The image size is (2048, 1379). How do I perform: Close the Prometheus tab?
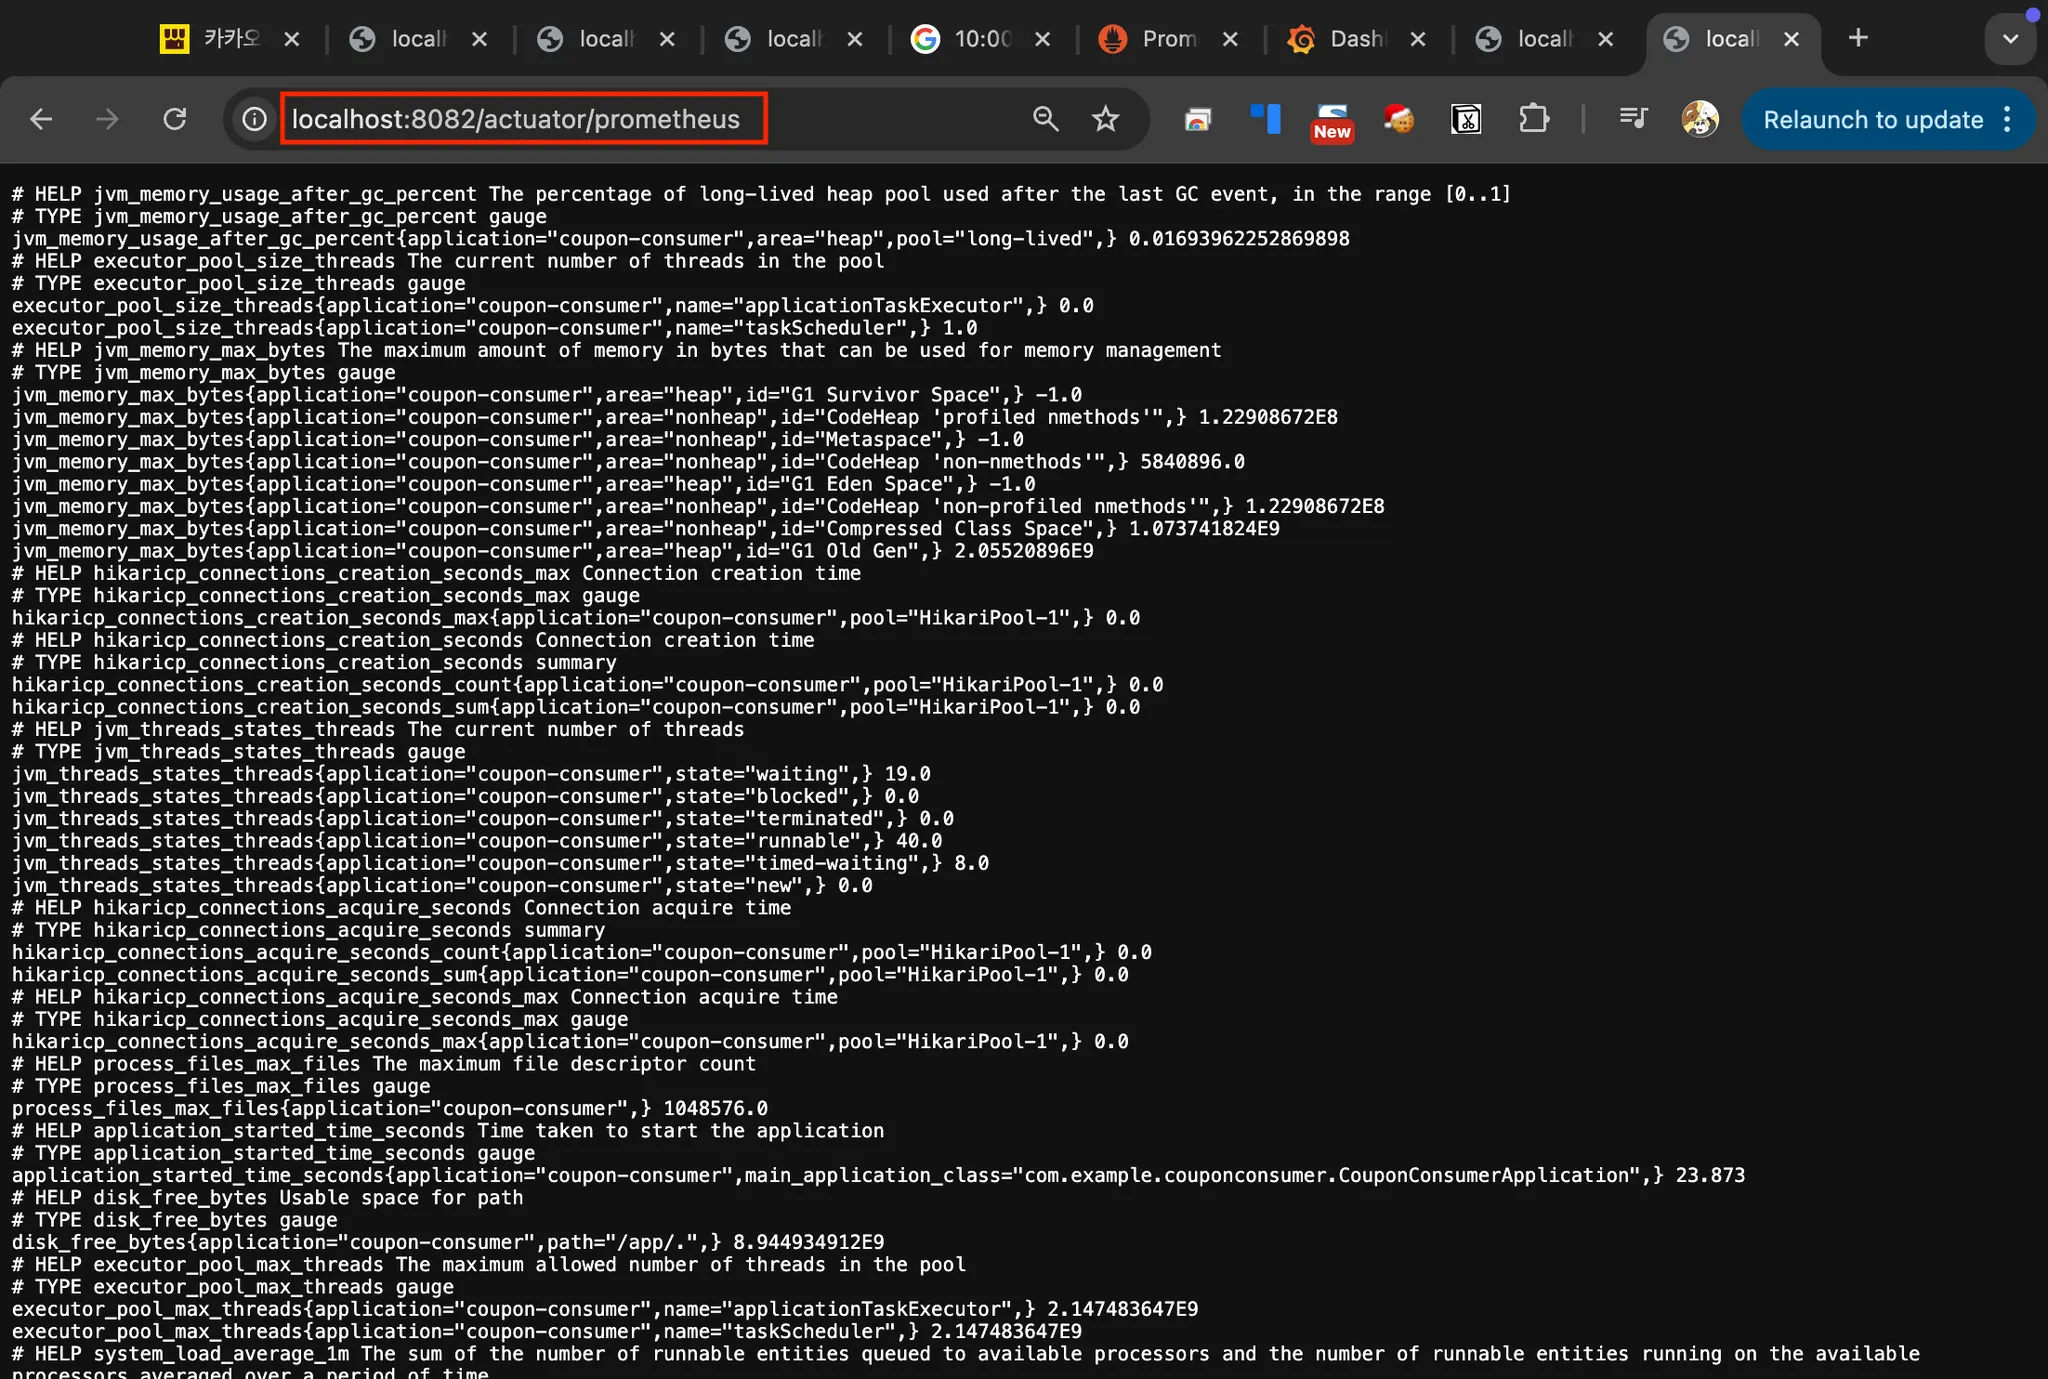[1230, 39]
